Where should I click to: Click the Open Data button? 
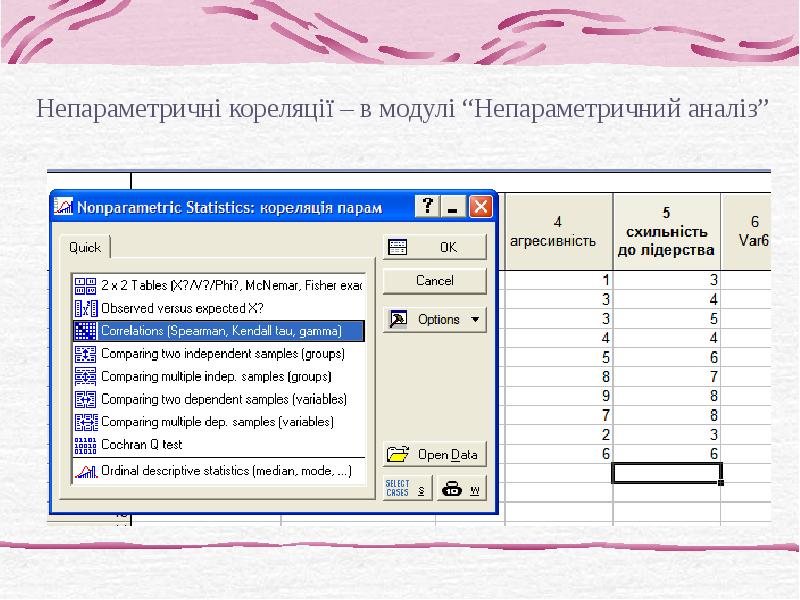[x=434, y=454]
